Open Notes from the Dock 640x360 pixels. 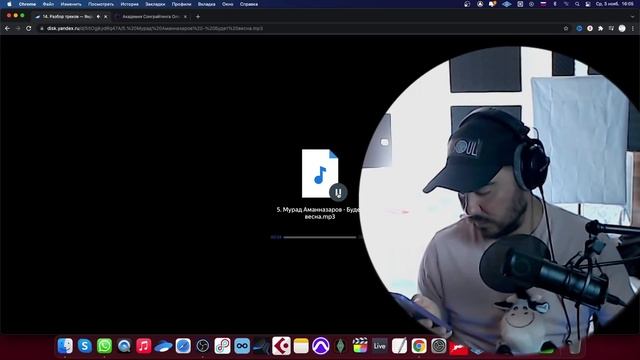tap(301, 346)
